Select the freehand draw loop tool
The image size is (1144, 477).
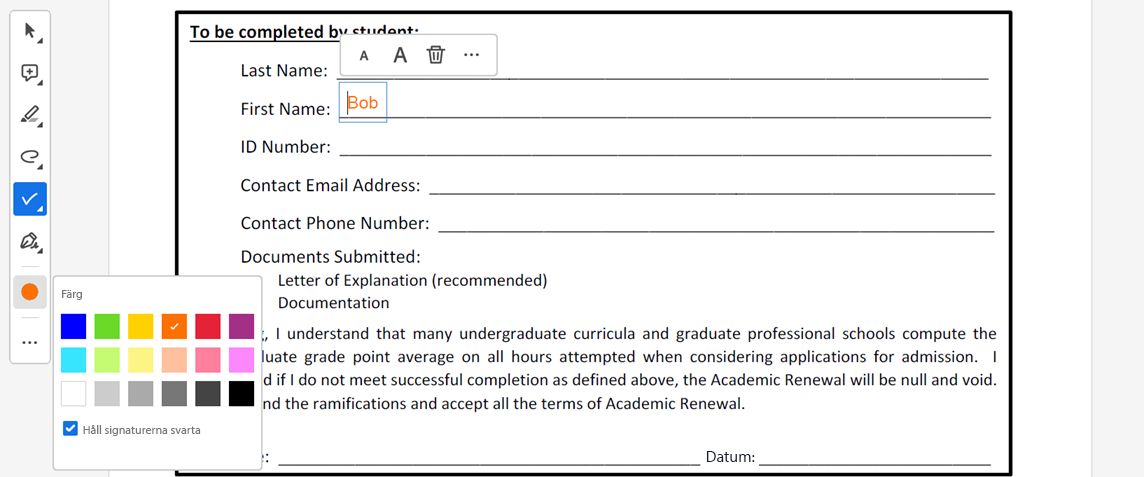click(x=30, y=157)
